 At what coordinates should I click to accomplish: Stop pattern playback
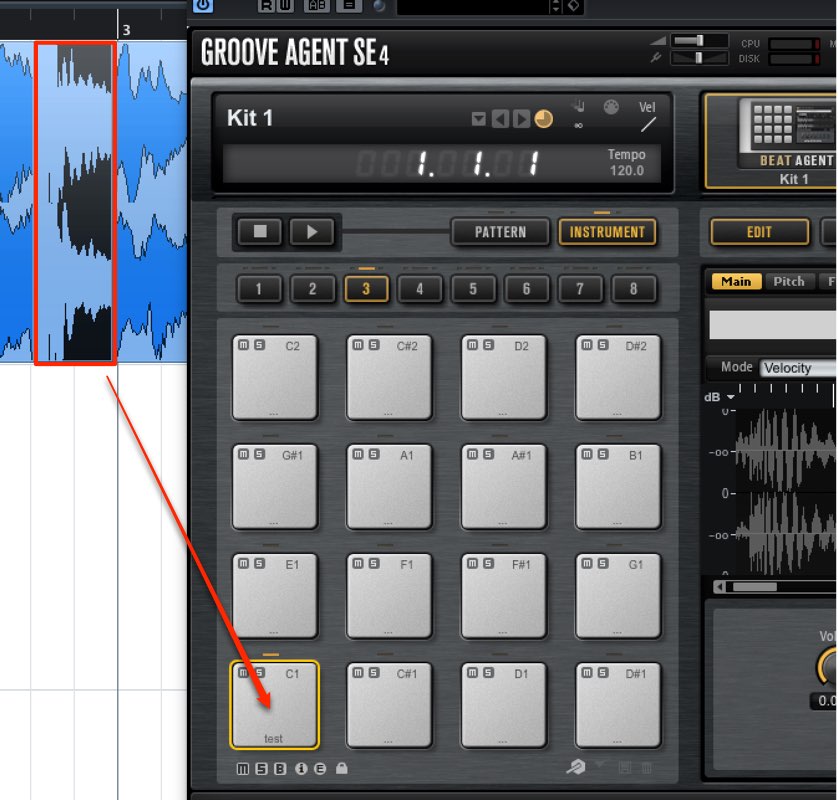pyautogui.click(x=260, y=231)
